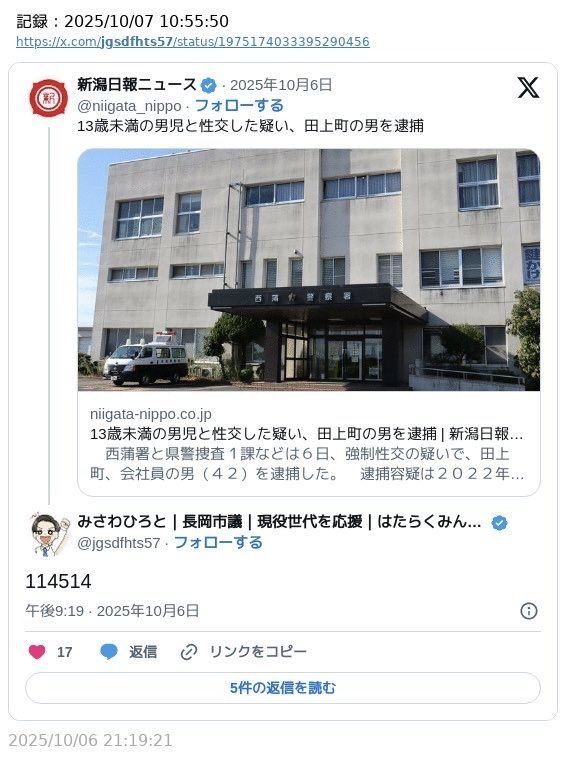The height and width of the screenshot is (769, 569).
Task: Open Misawa Hiroto's cartoon avatar
Action: [x=50, y=534]
